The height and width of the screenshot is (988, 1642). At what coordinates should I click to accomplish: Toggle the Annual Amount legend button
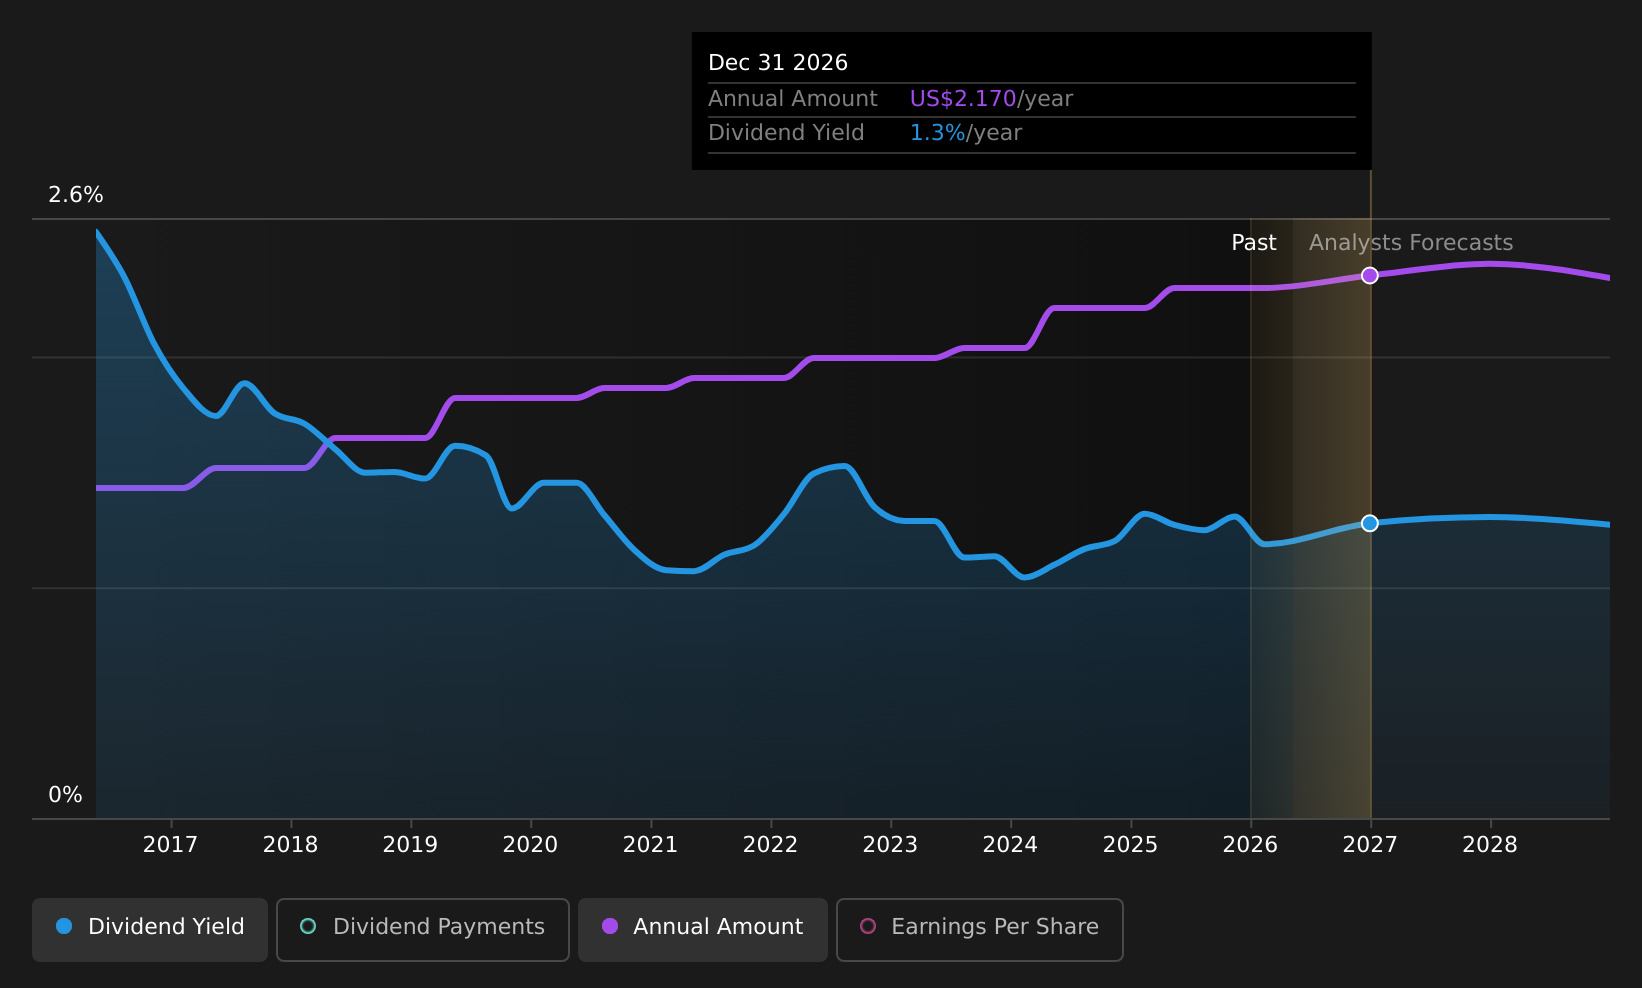click(703, 930)
